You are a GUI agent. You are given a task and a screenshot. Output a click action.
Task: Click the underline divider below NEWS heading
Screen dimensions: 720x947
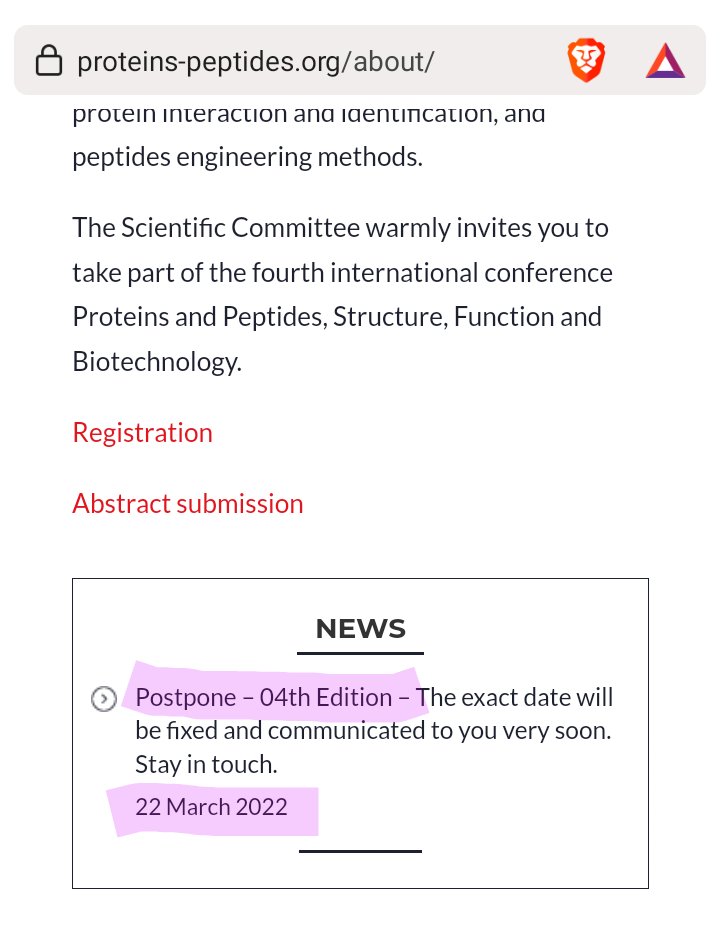point(360,653)
